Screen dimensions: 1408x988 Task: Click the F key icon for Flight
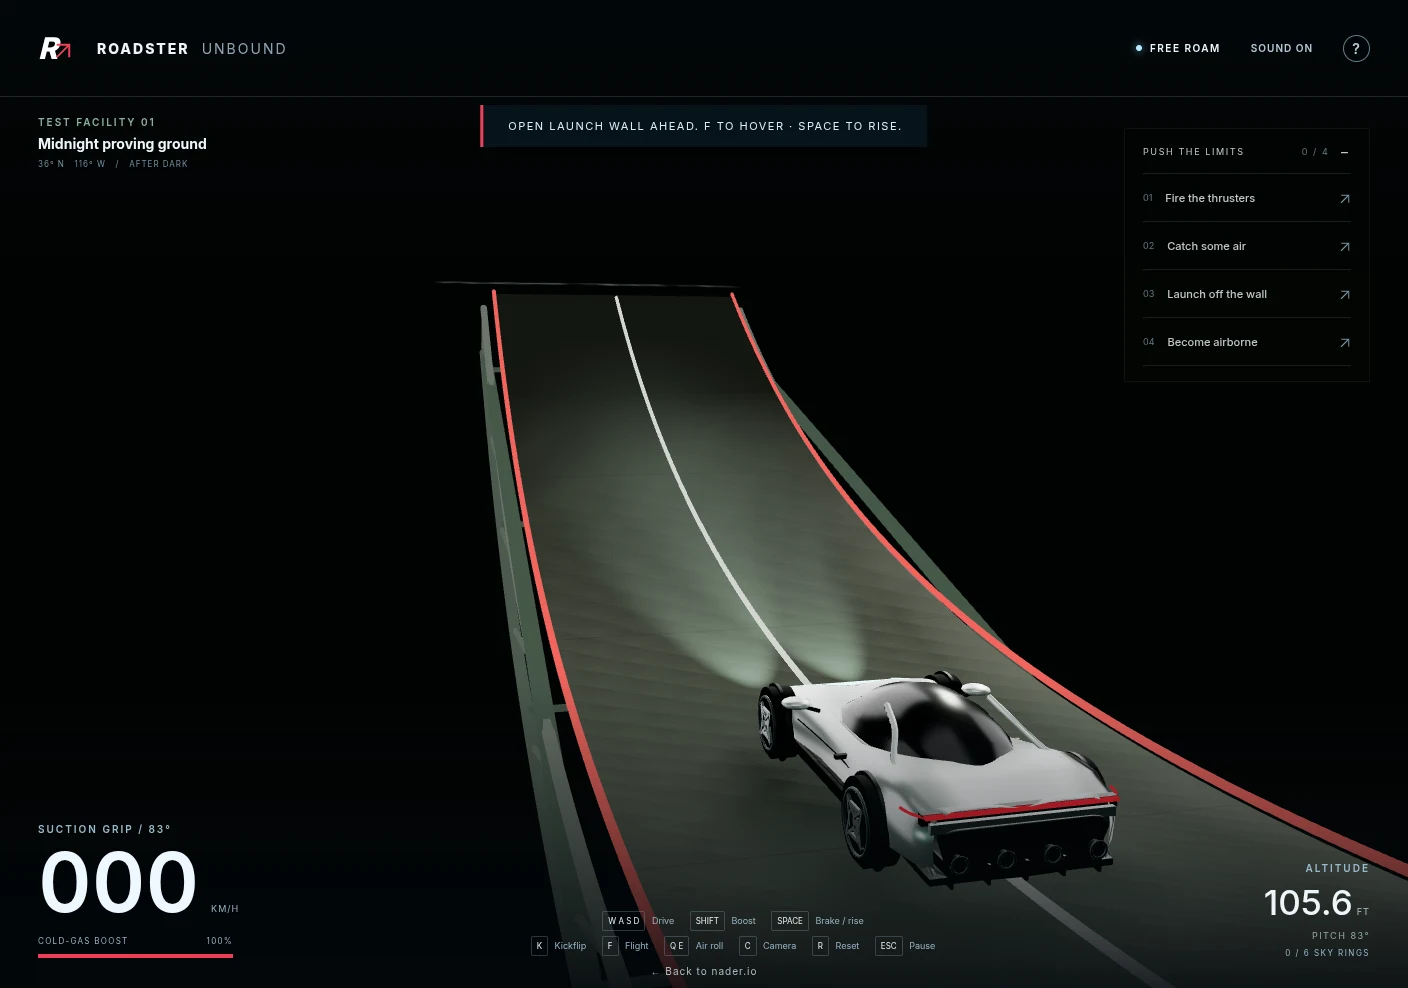coord(610,946)
